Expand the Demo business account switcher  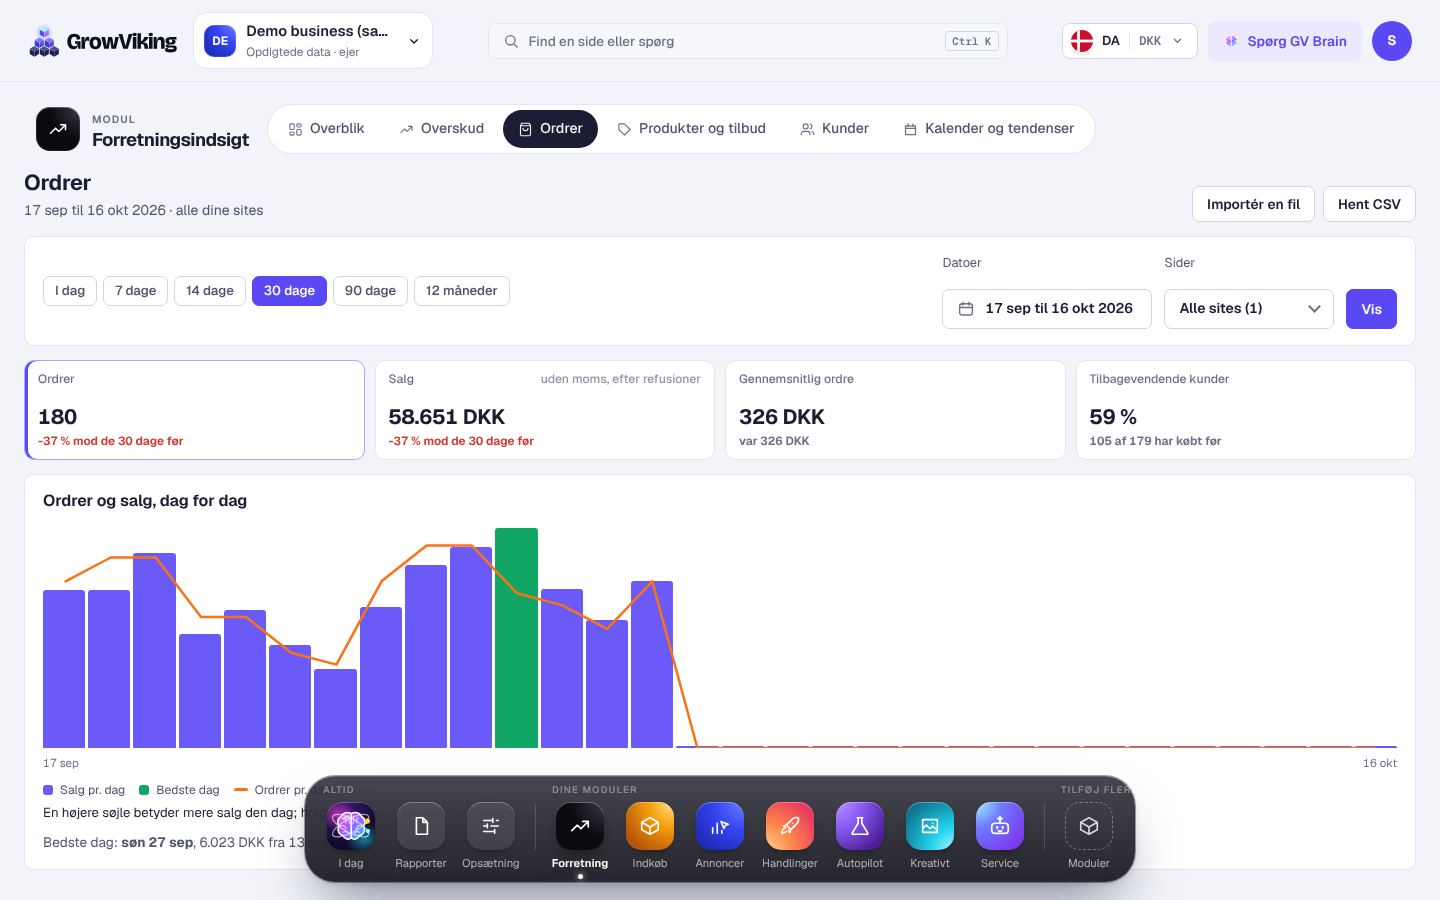click(x=313, y=41)
